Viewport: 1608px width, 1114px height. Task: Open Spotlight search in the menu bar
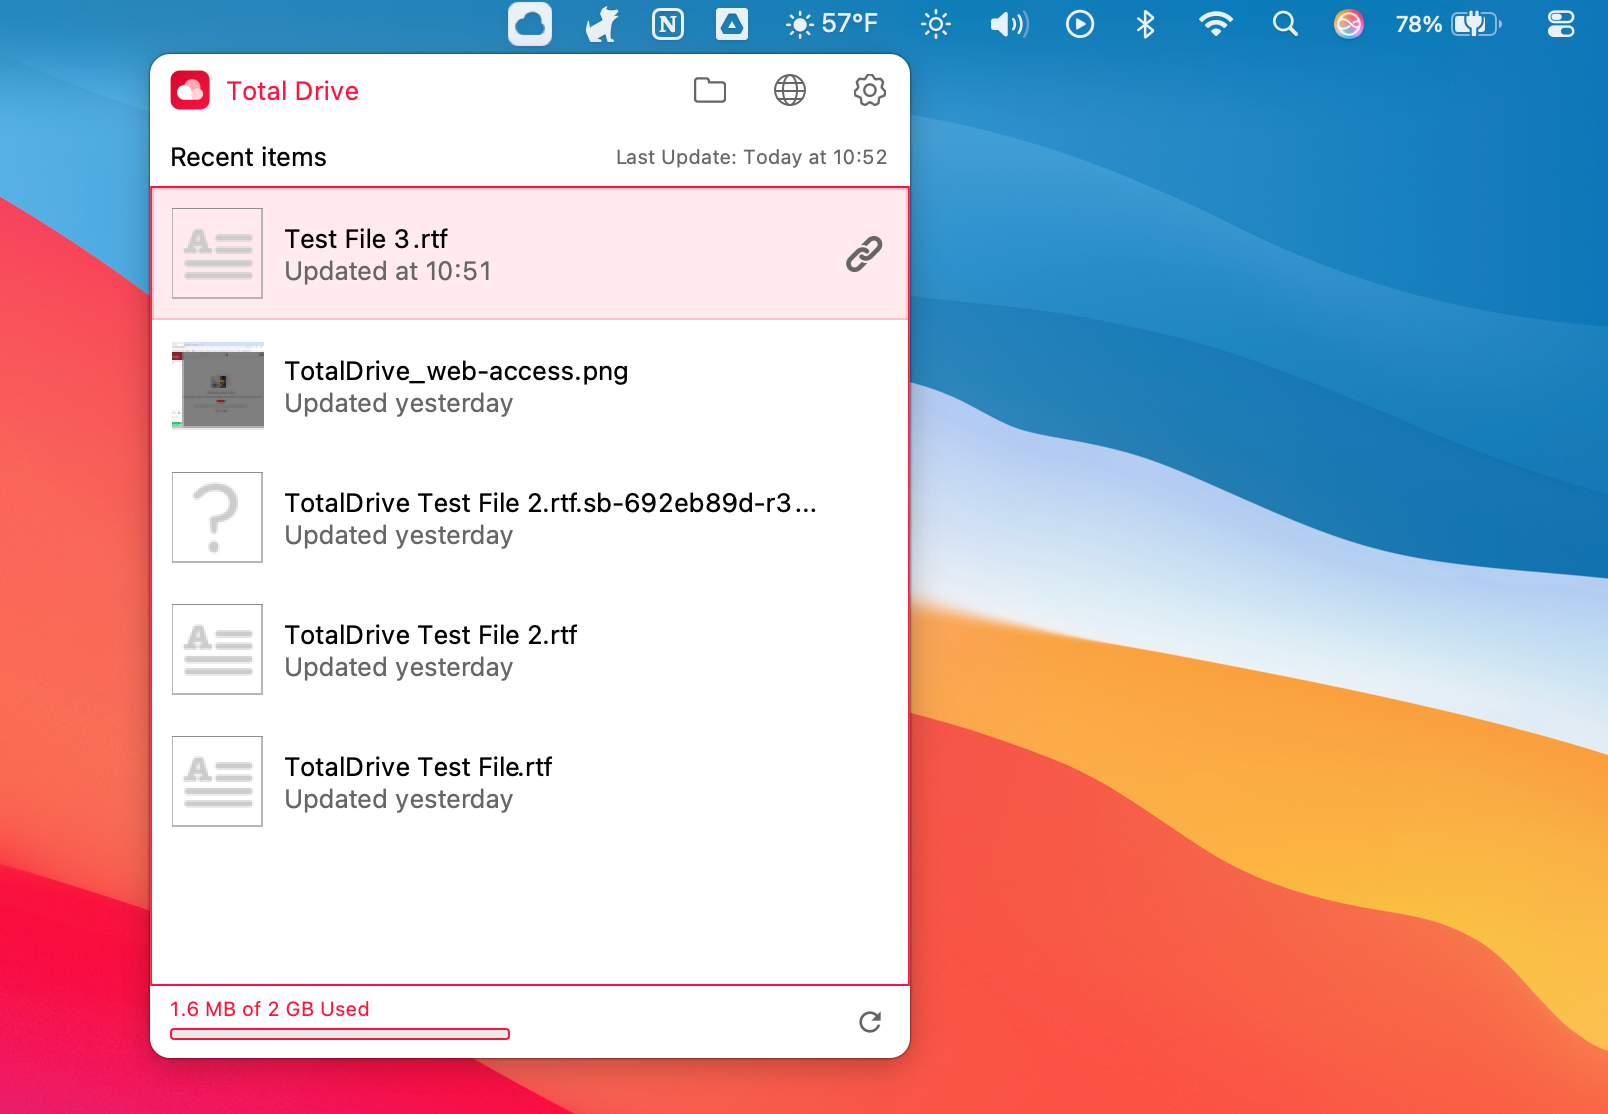pos(1284,24)
